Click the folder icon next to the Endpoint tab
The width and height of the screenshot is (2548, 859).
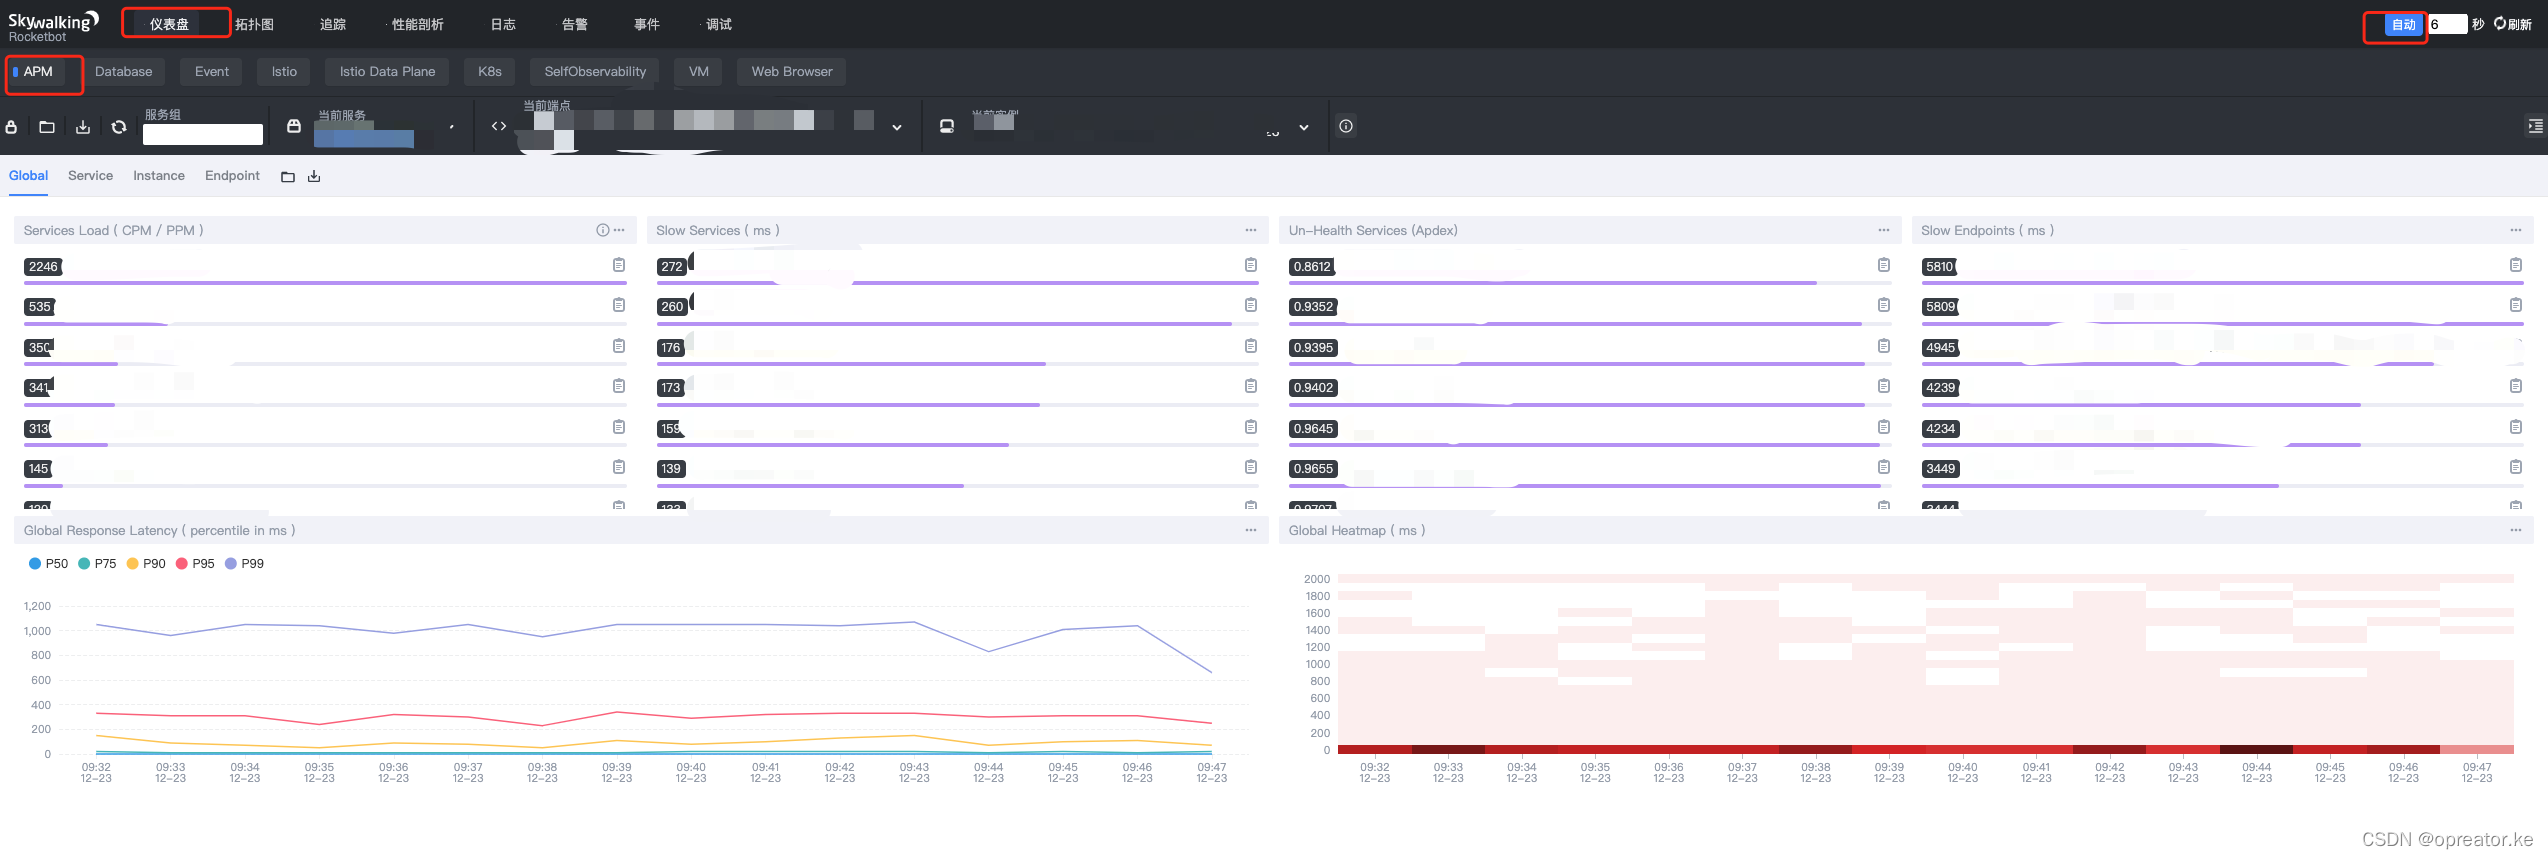tap(288, 177)
